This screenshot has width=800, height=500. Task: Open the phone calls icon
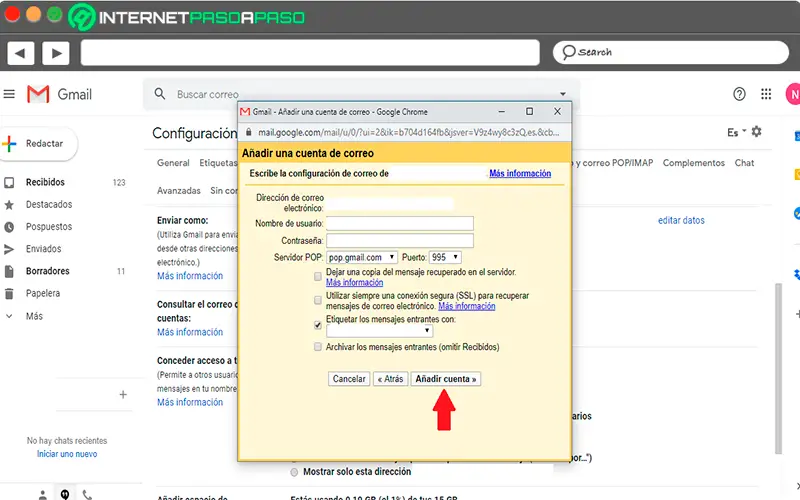pyautogui.click(x=87, y=494)
